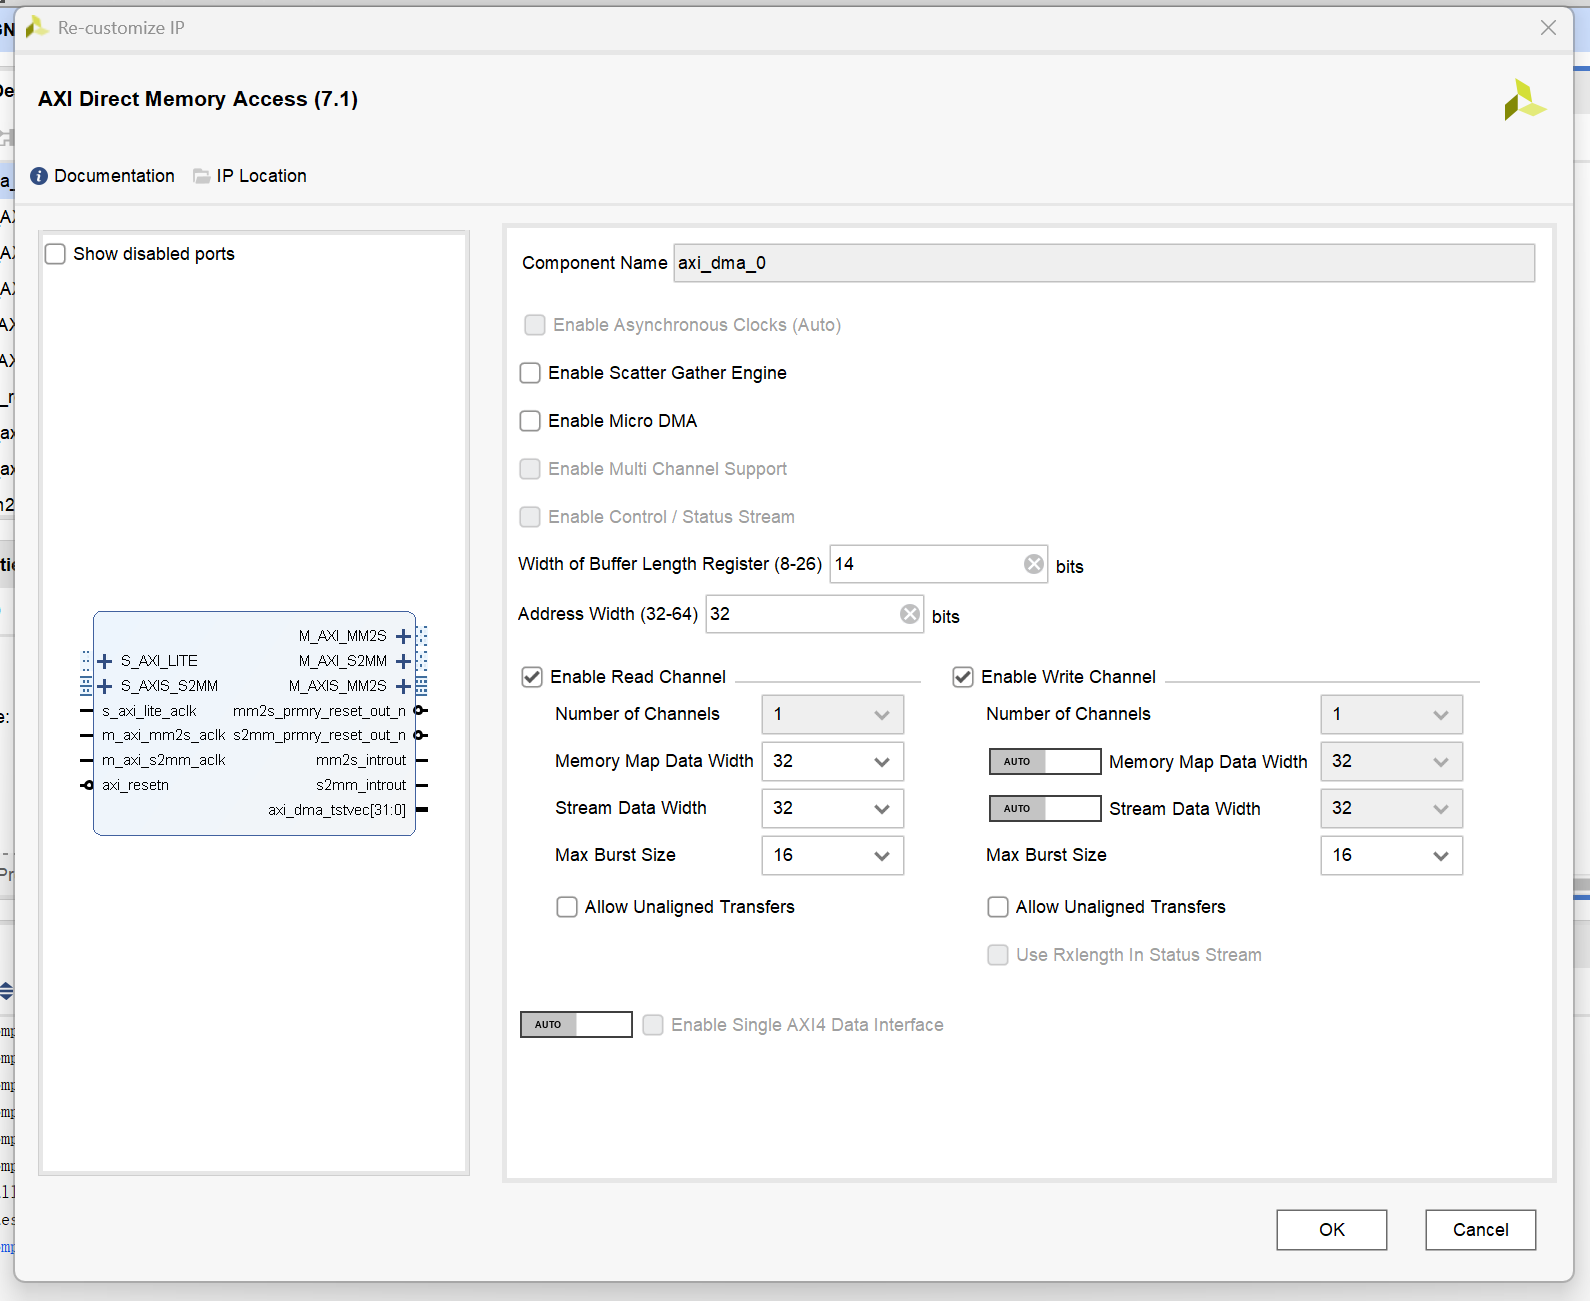1590x1301 pixels.
Task: Expand the M_AXI_MM2S interface plus icon
Action: coord(403,636)
